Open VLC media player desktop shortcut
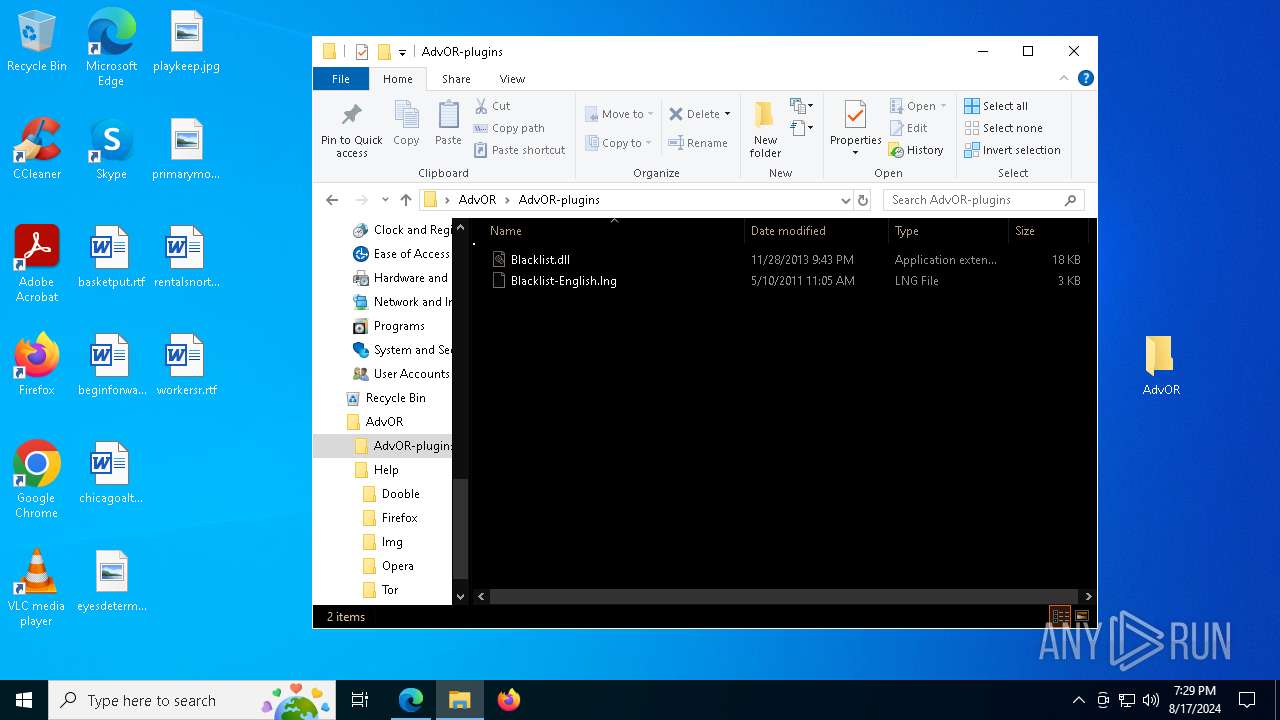 pos(37,588)
